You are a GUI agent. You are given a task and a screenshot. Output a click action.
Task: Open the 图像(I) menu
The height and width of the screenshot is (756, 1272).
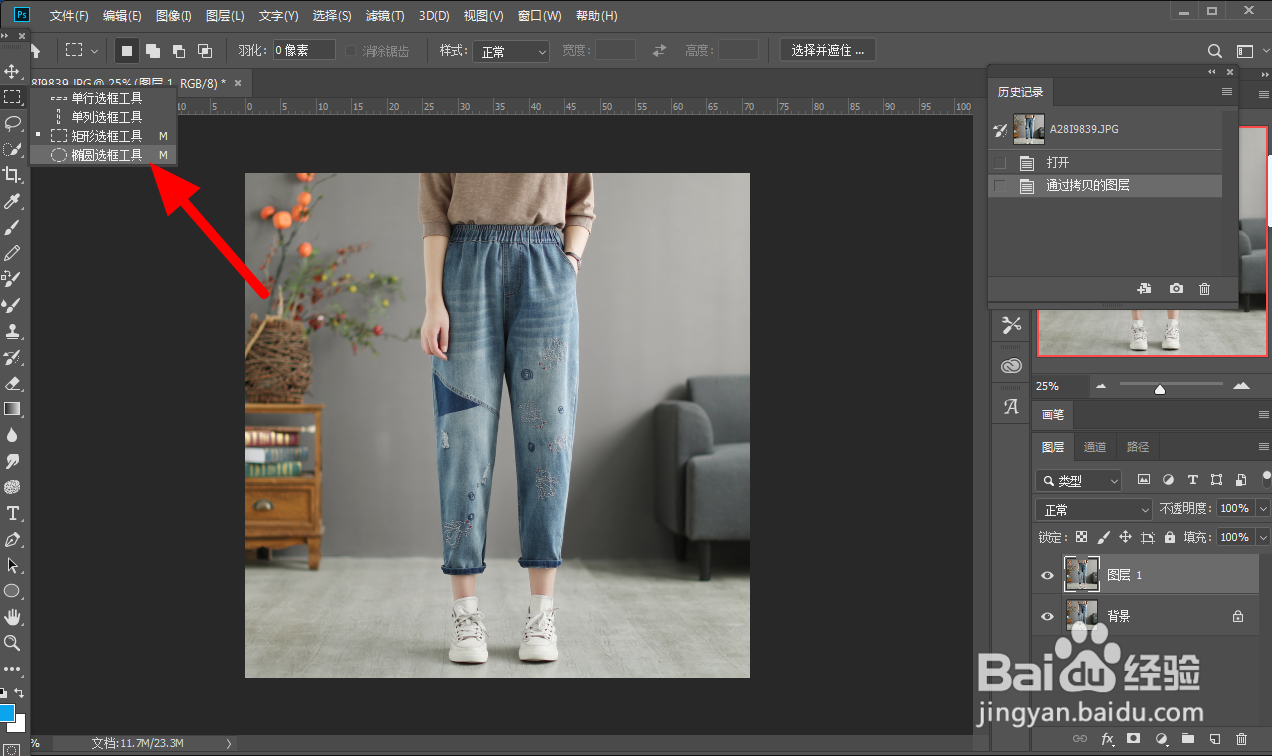173,16
